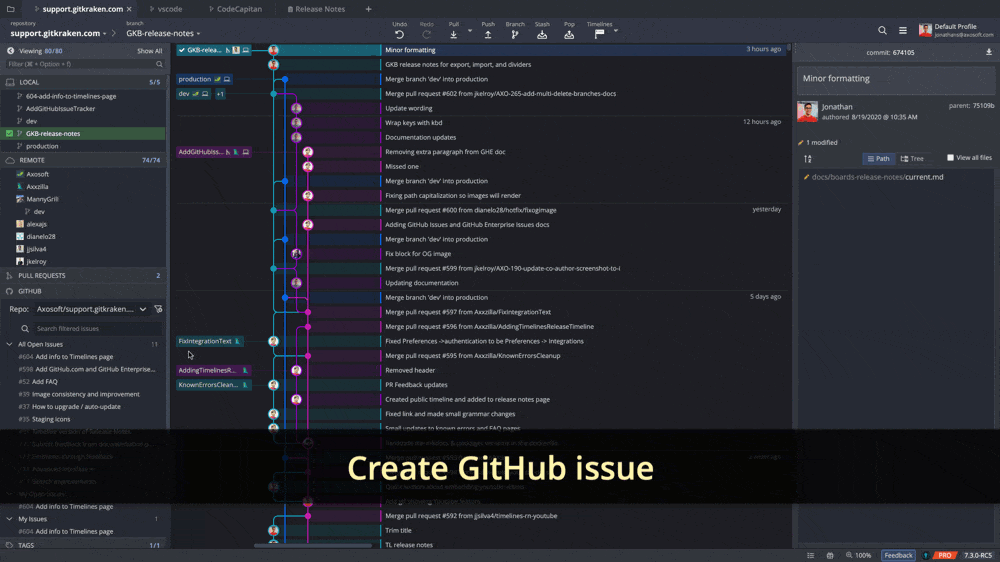The width and height of the screenshot is (1000, 562).
Task: Open the hamburger menu icon
Action: coord(902,31)
